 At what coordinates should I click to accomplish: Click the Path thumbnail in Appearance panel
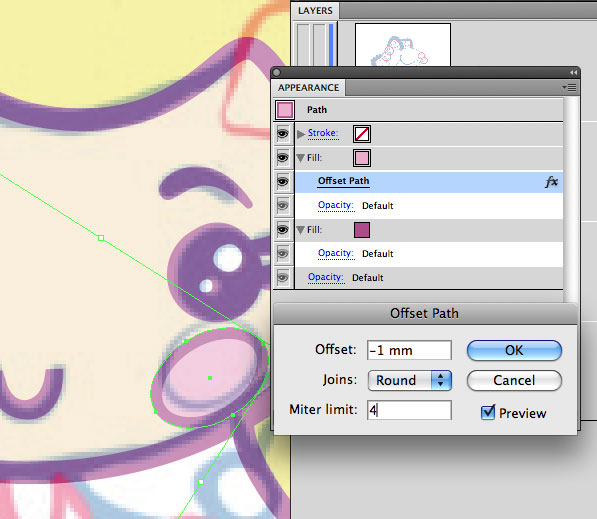pos(285,110)
